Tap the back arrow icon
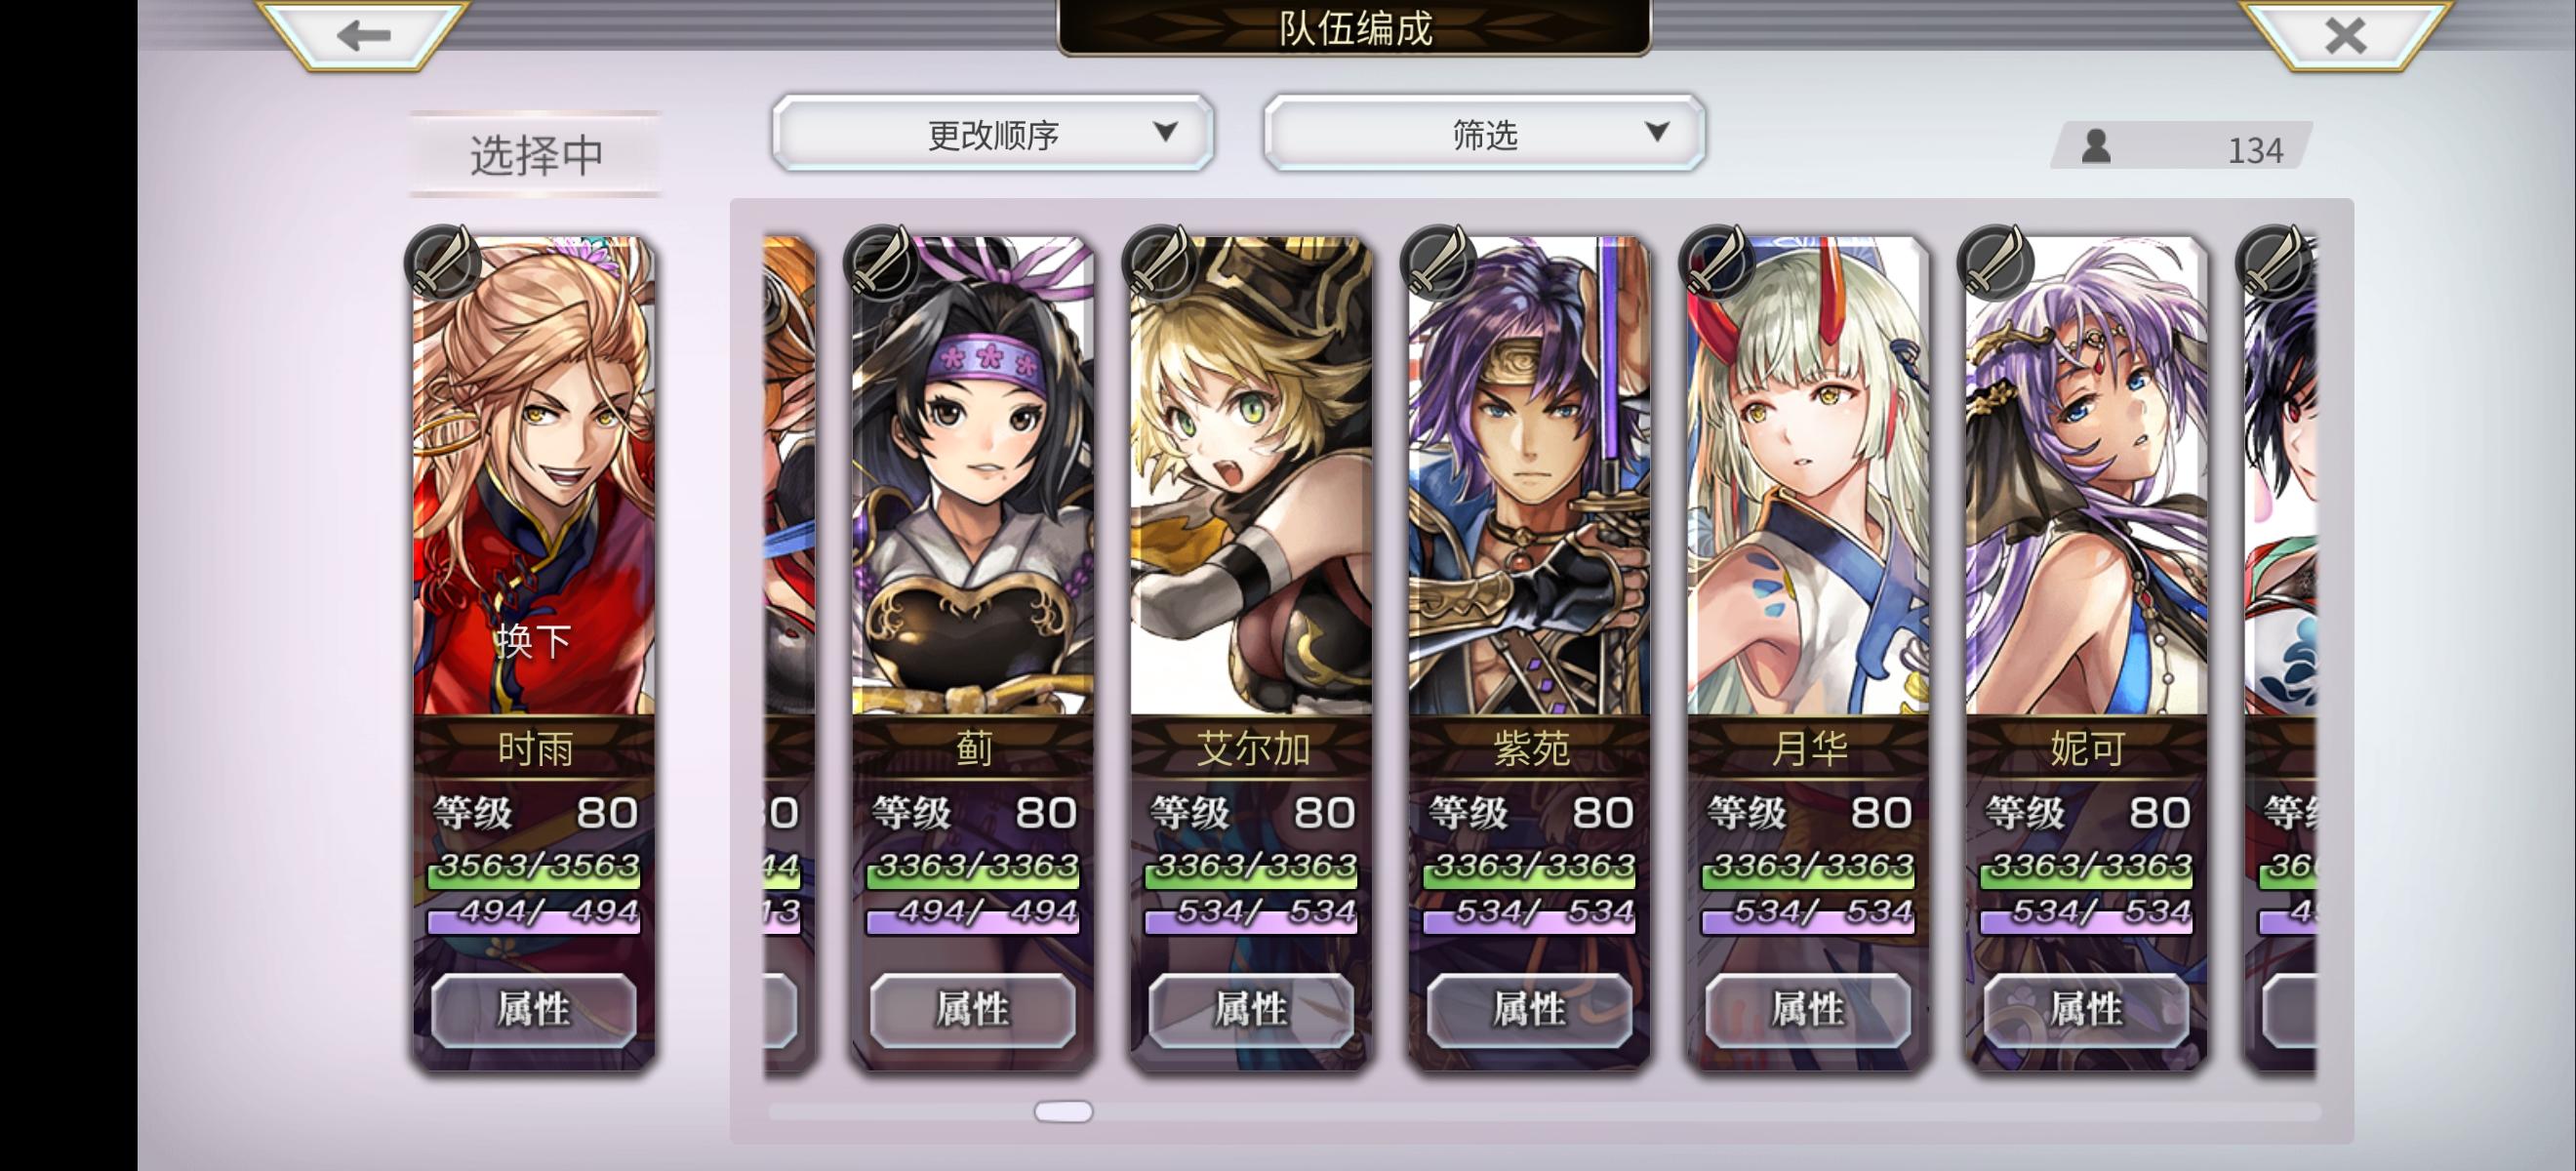 363,36
